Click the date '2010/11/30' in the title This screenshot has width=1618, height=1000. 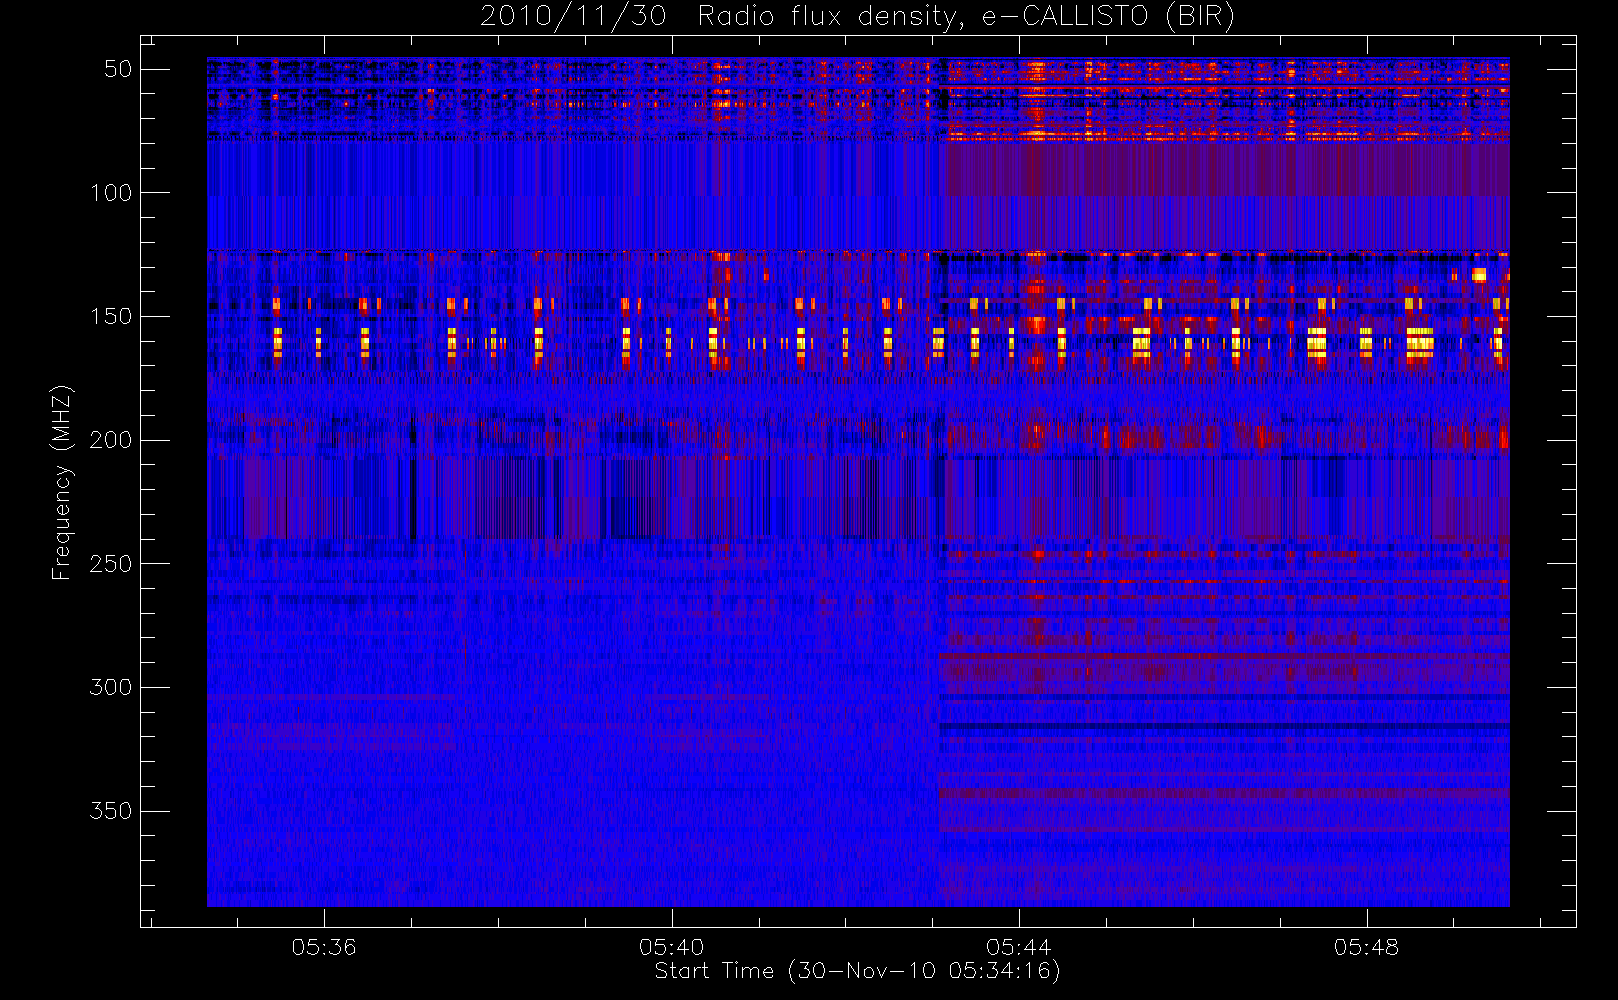(x=573, y=17)
